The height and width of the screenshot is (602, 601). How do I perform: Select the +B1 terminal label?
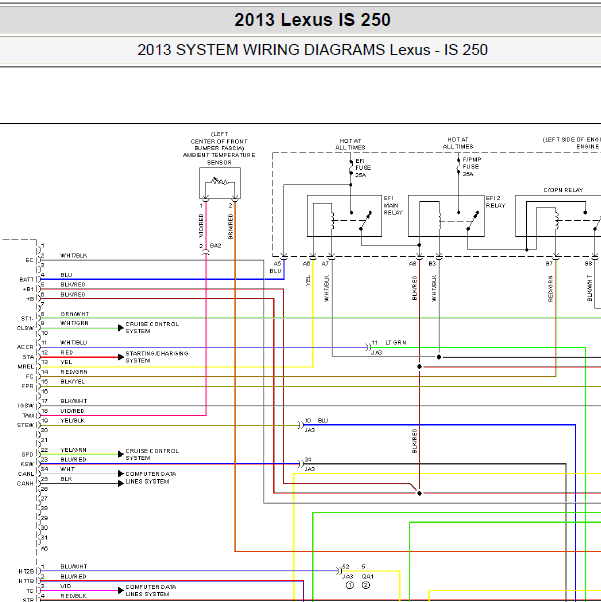tap(28, 289)
